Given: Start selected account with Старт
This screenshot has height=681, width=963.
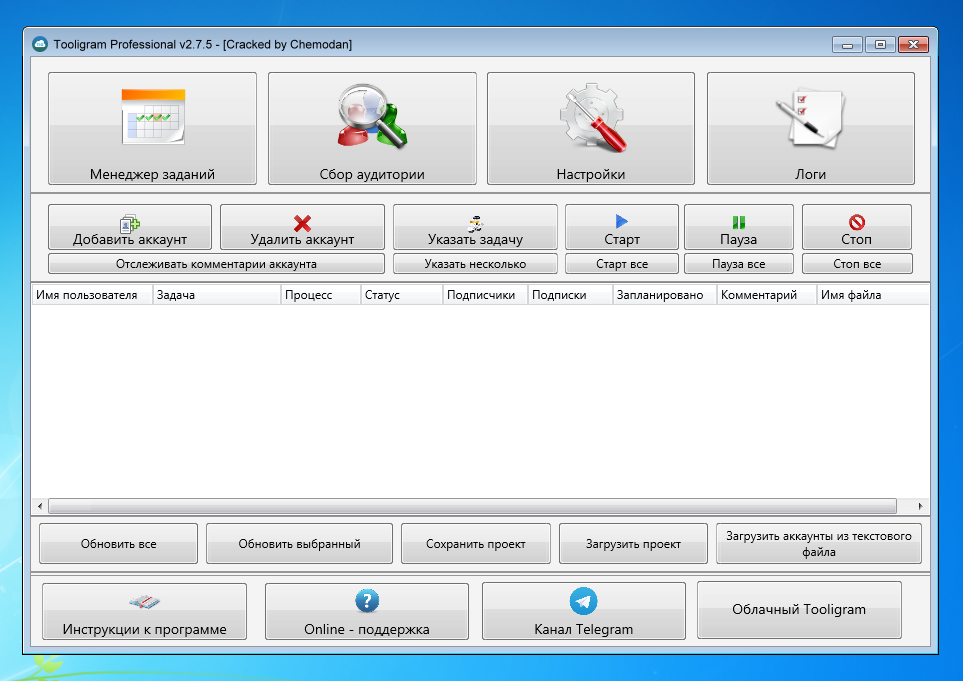Looking at the screenshot, I should 622,227.
